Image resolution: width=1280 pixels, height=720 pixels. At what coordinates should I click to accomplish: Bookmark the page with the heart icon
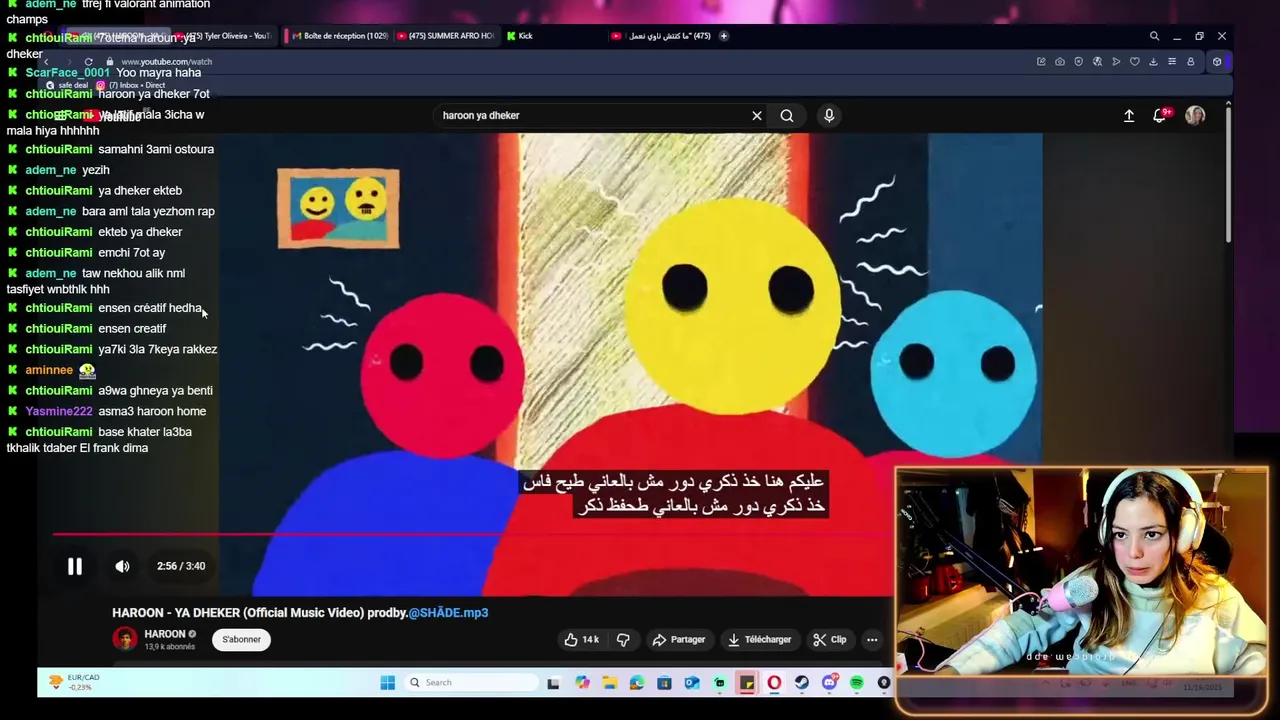pos(1134,62)
